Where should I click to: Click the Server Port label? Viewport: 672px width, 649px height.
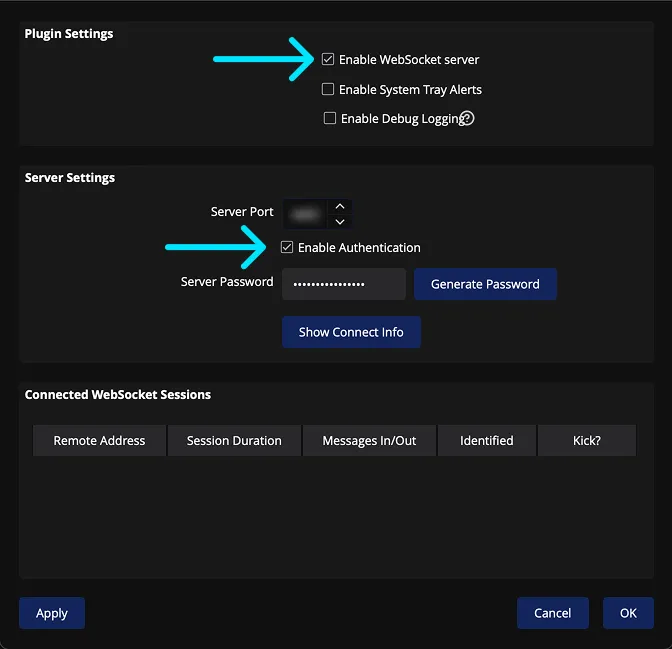point(242,211)
